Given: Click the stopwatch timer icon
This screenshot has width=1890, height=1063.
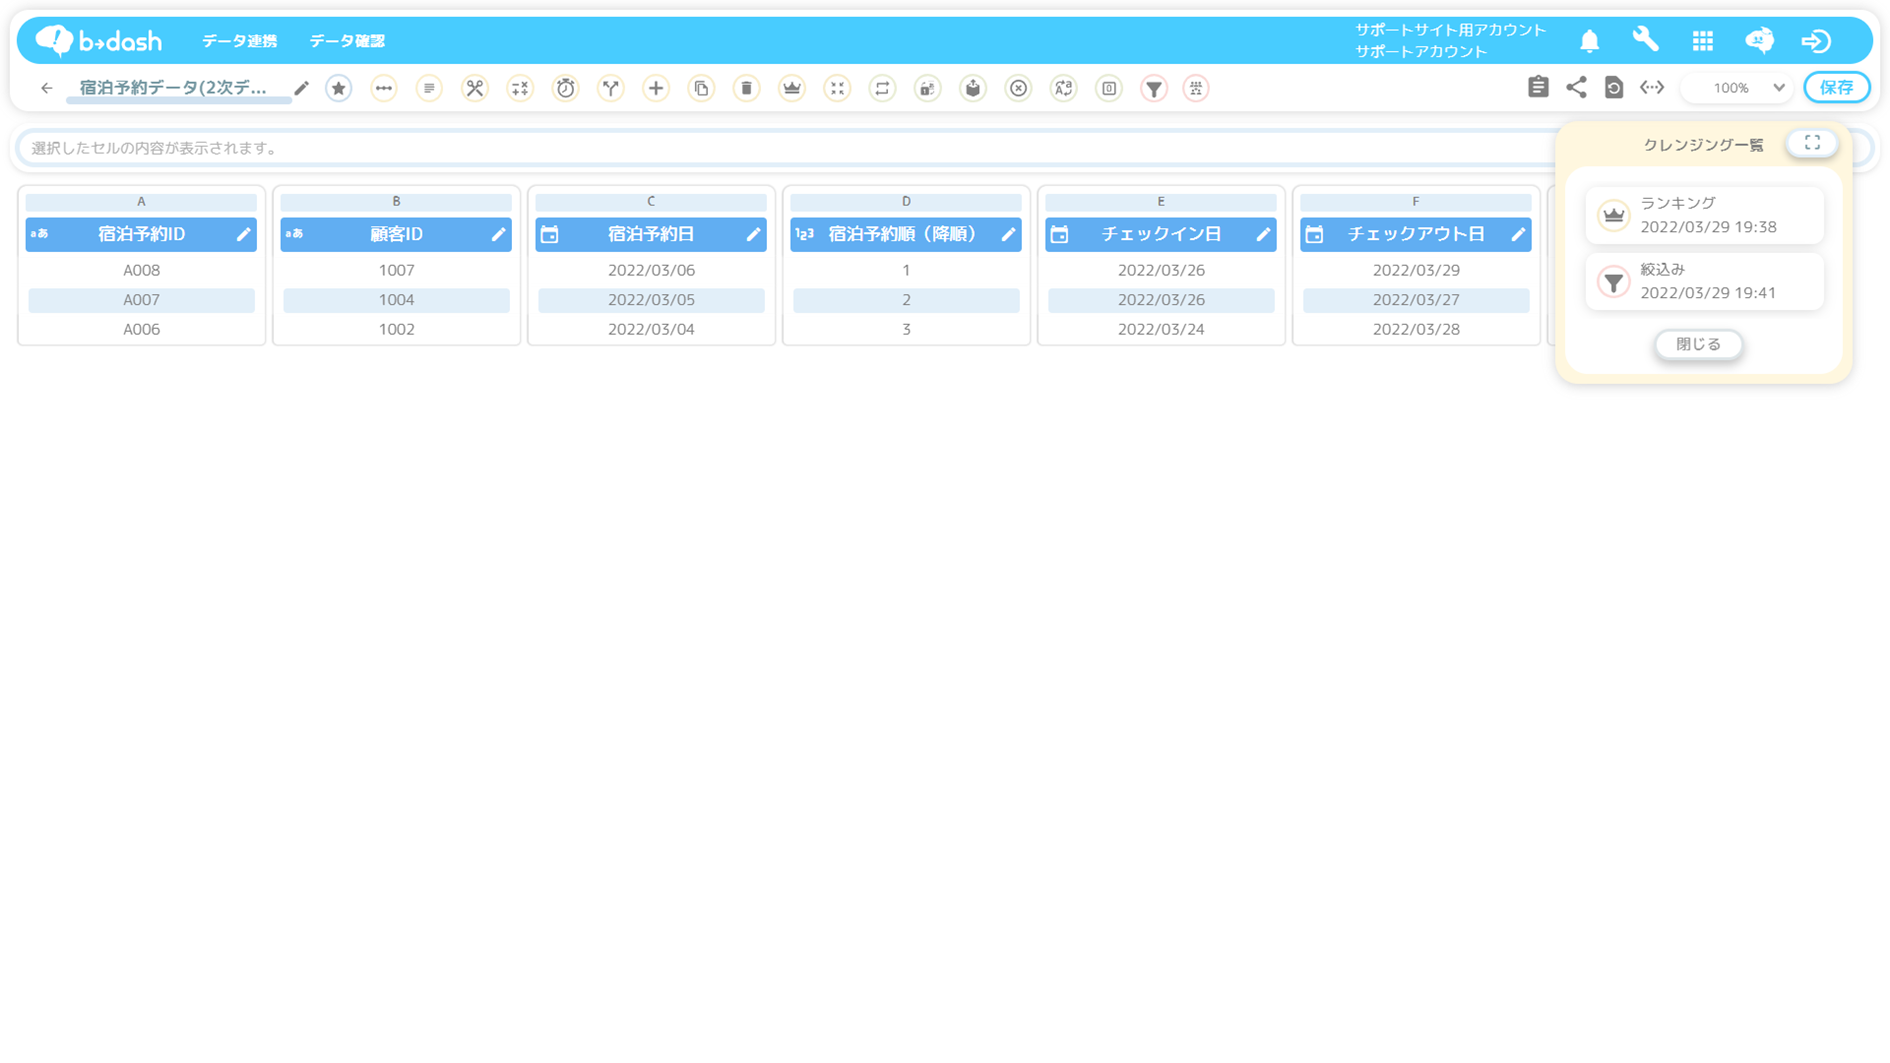Looking at the screenshot, I should (x=566, y=88).
